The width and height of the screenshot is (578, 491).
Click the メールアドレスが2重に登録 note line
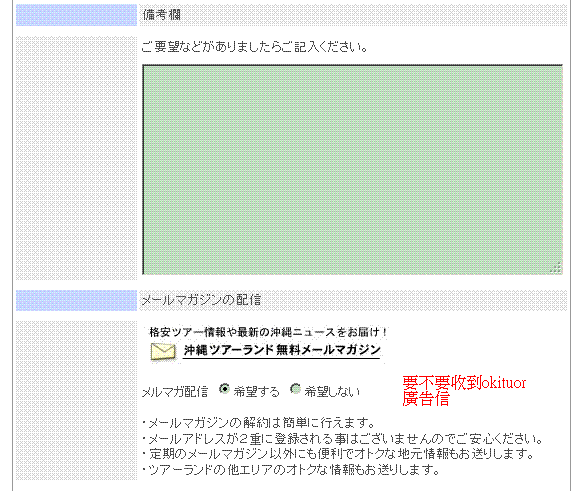pos(342,439)
